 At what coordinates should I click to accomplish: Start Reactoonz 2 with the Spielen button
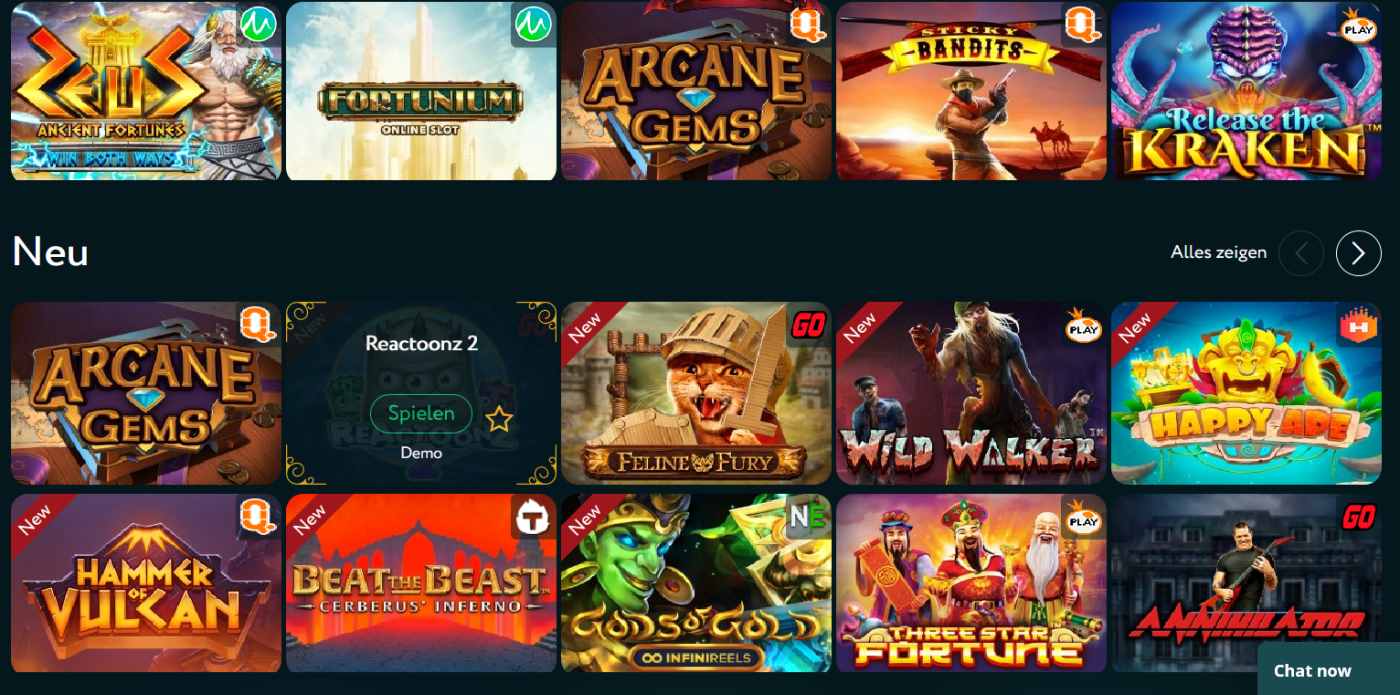click(421, 413)
